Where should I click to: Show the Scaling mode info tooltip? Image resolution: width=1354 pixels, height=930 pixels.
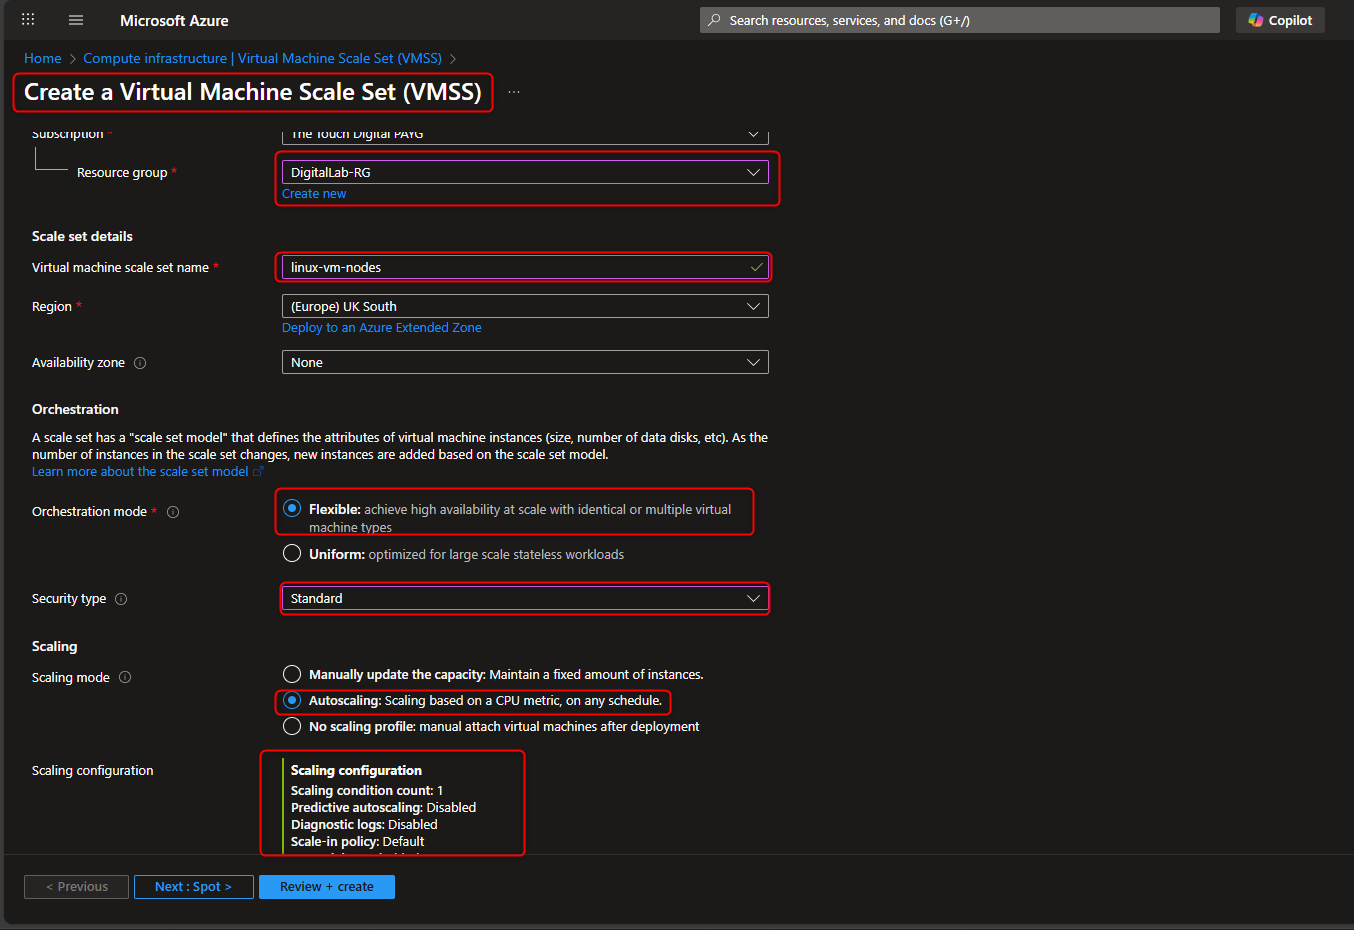point(125,677)
